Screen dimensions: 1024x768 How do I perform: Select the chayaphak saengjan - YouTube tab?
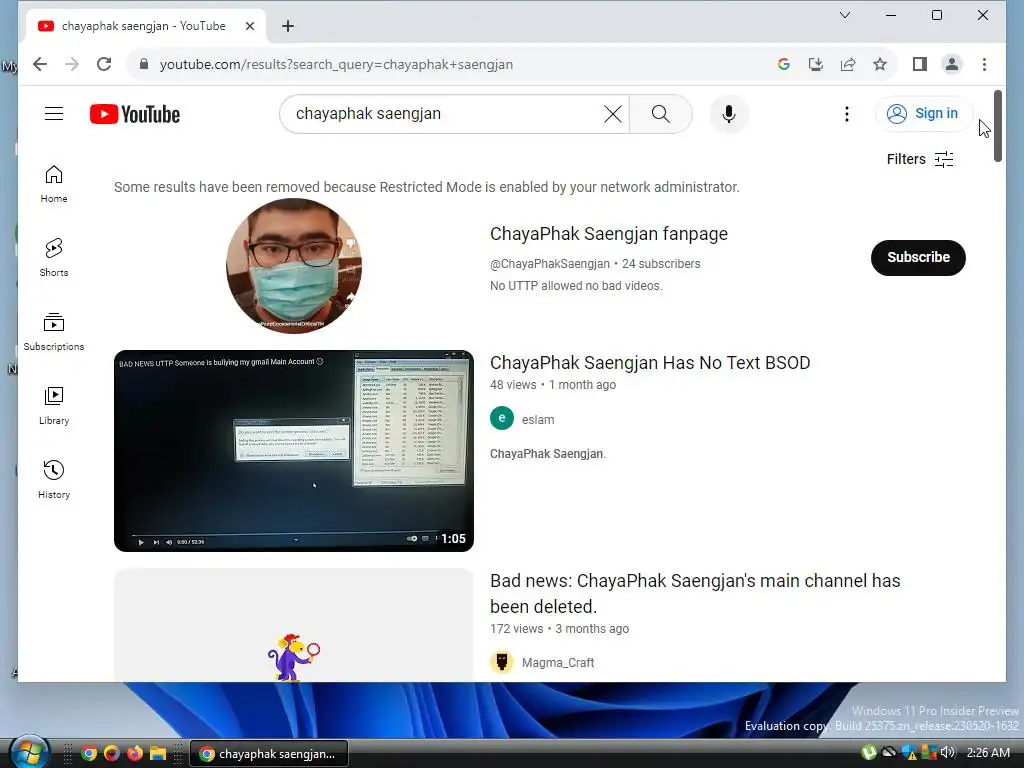click(146, 26)
